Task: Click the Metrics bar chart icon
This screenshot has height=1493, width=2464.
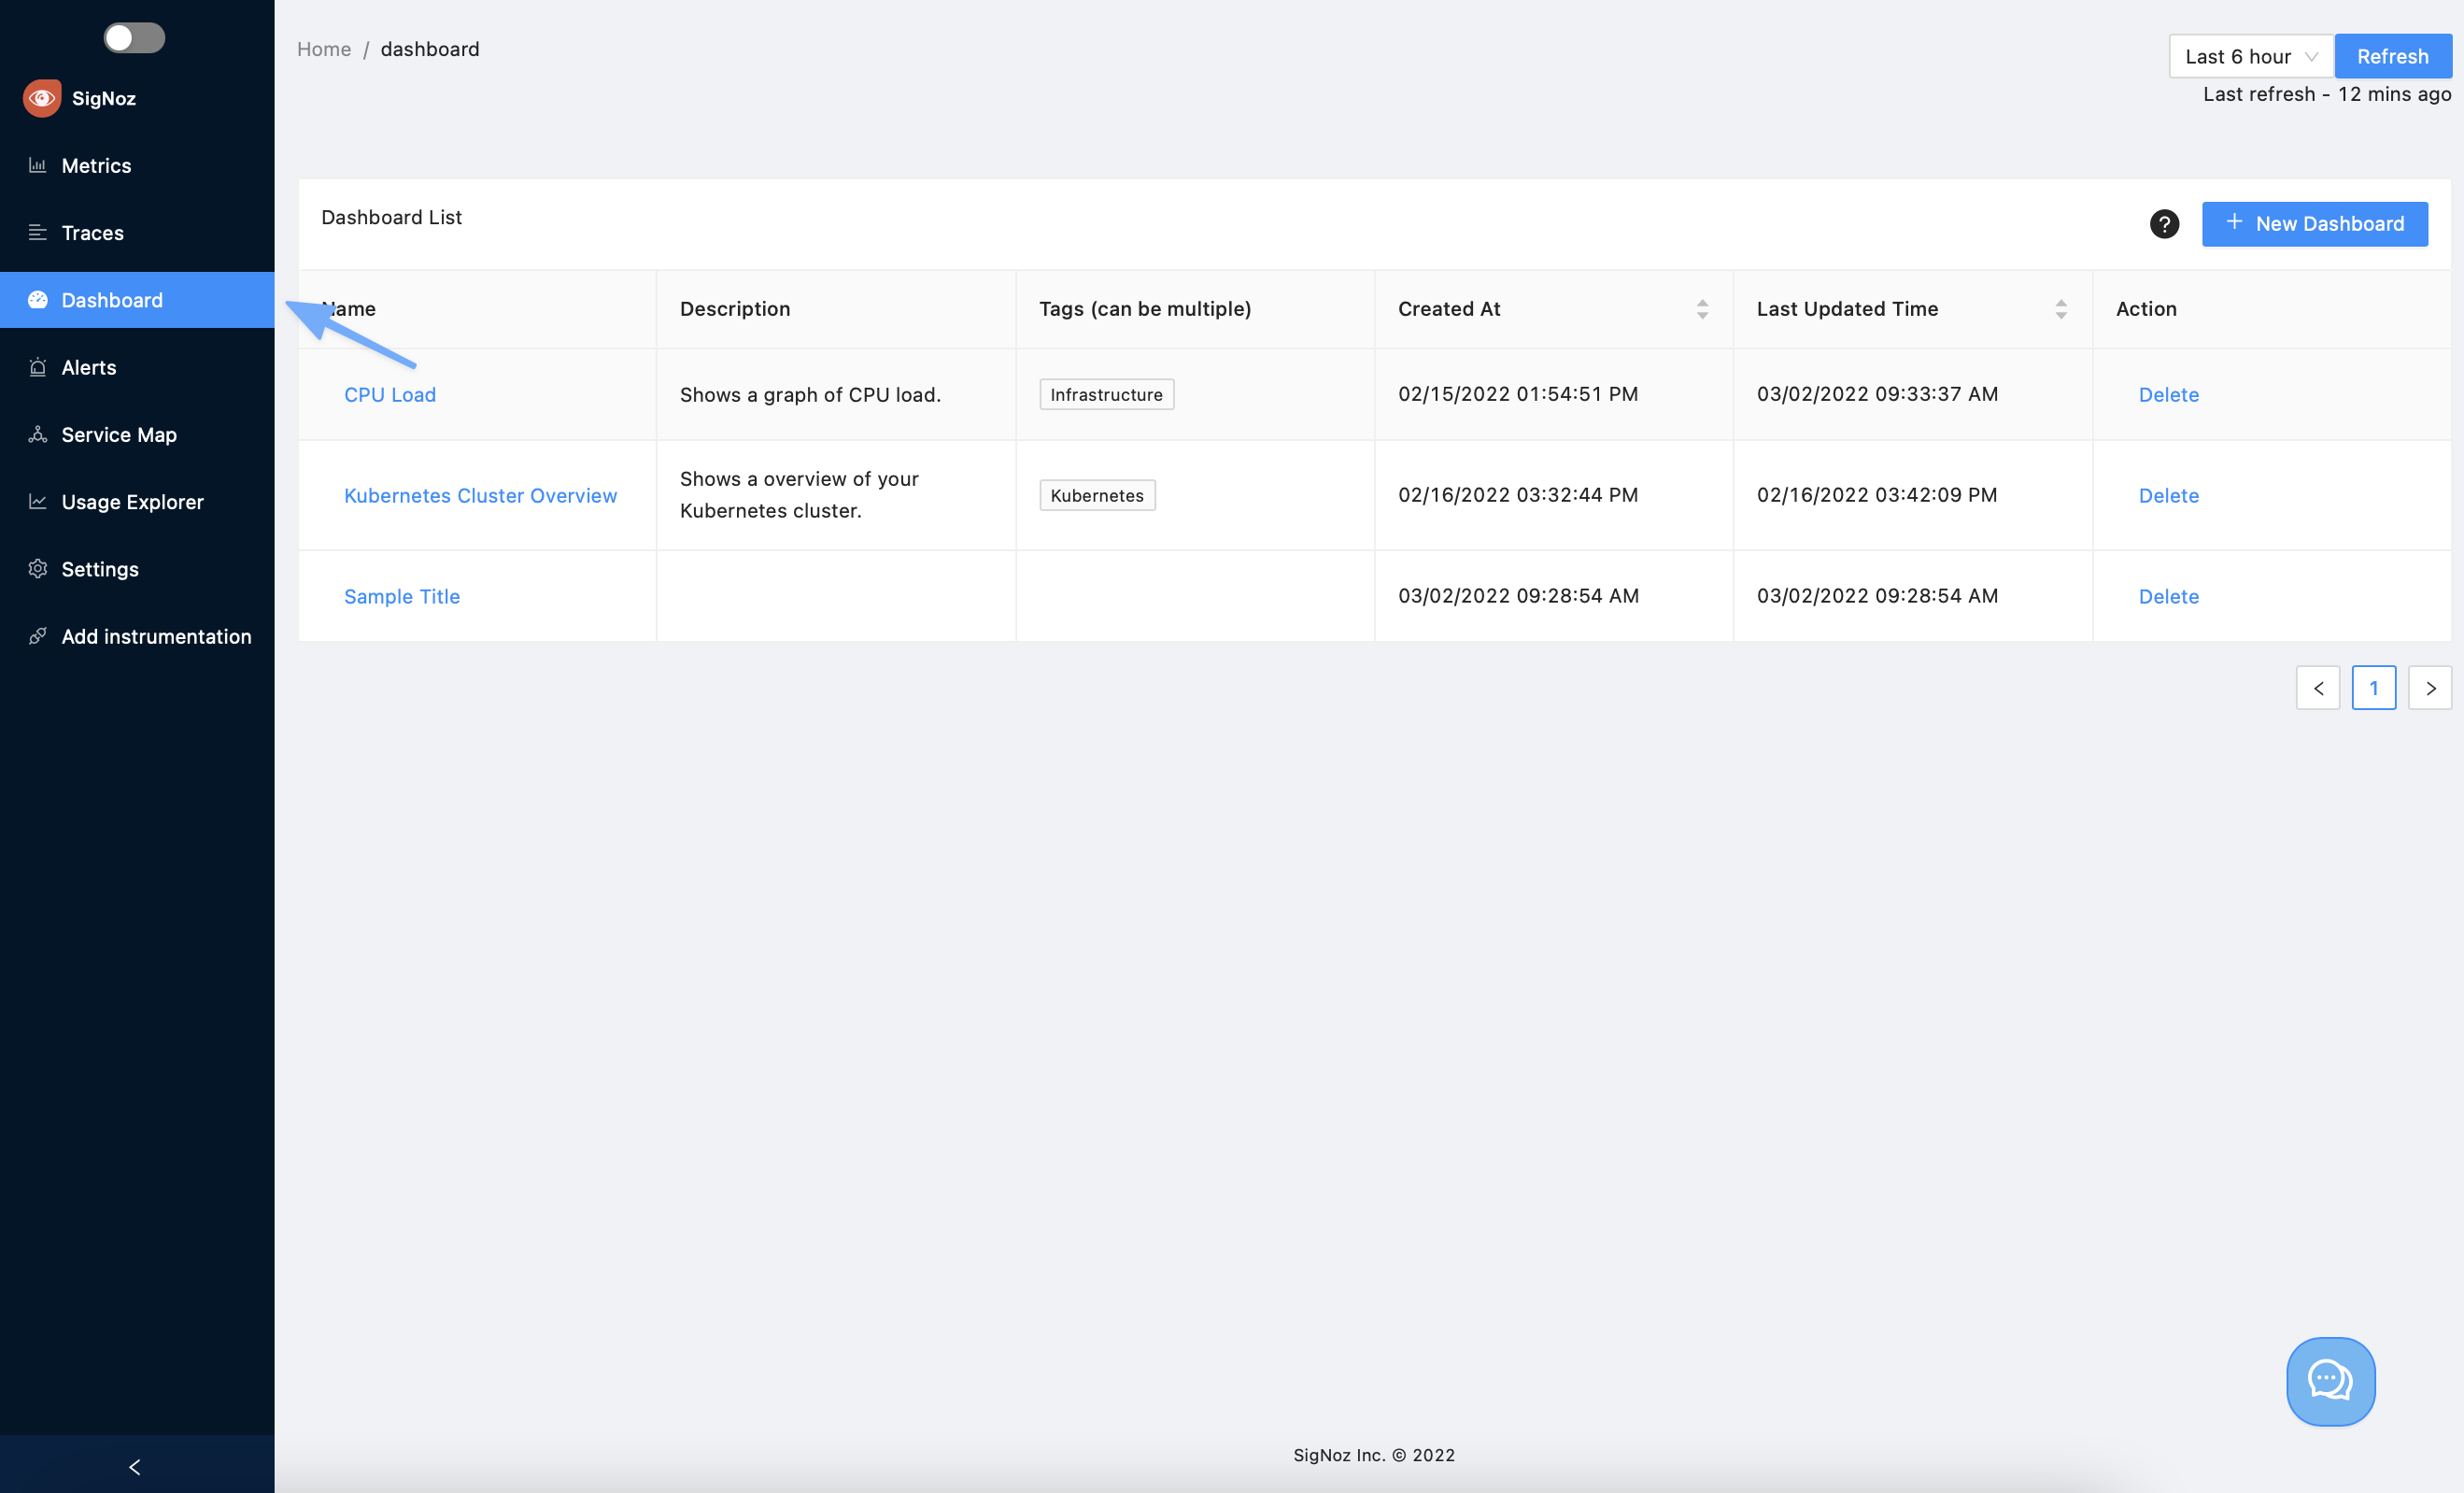Action: click(x=38, y=165)
